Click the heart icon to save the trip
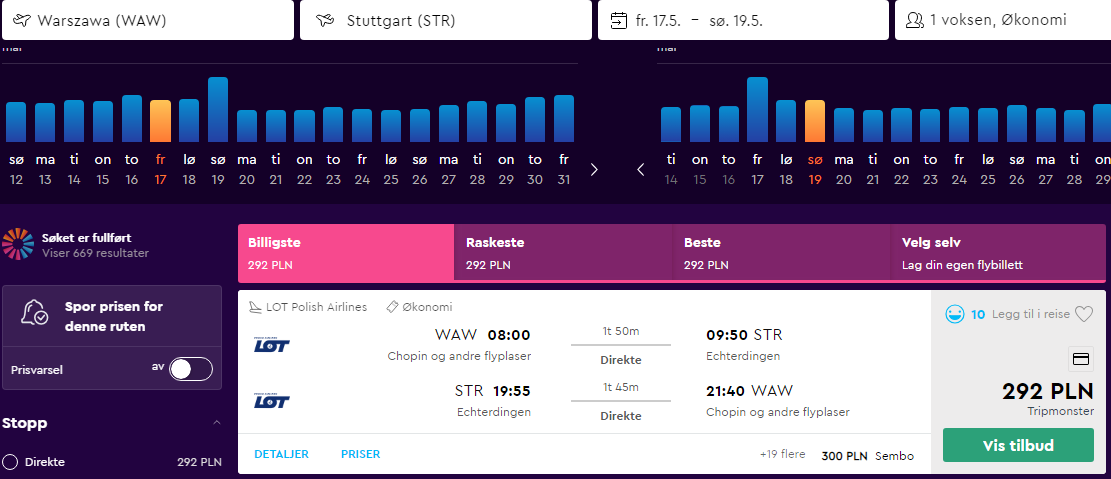 coord(1083,314)
